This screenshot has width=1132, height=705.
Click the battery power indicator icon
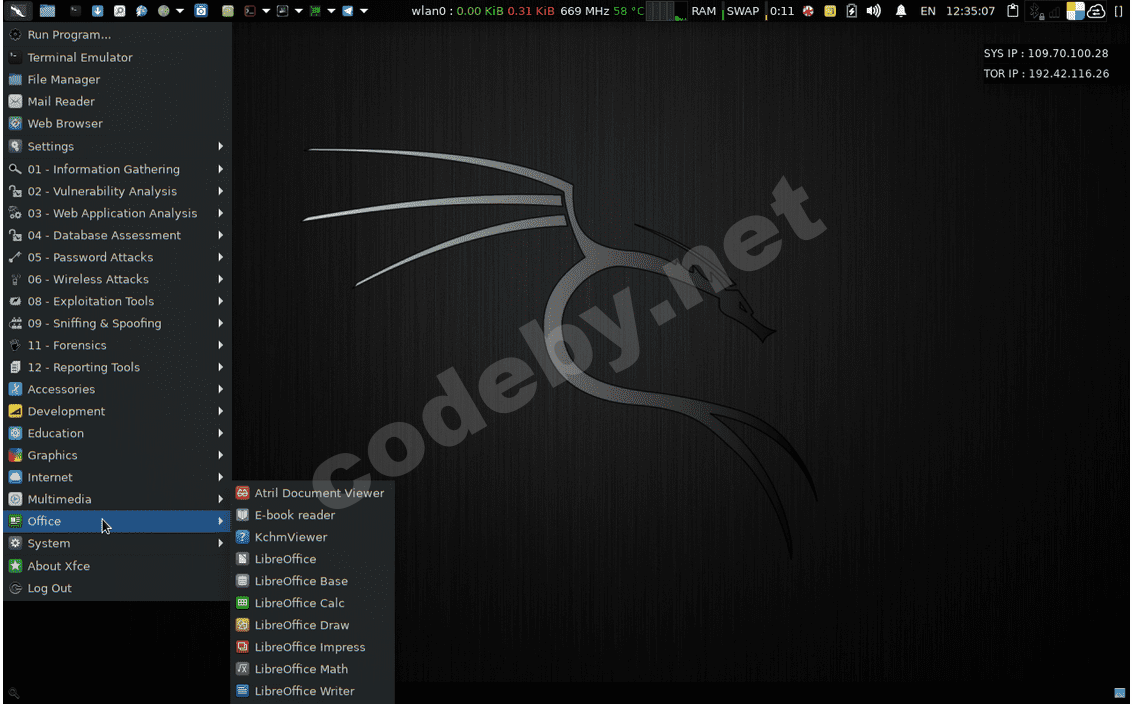pyautogui.click(x=852, y=11)
